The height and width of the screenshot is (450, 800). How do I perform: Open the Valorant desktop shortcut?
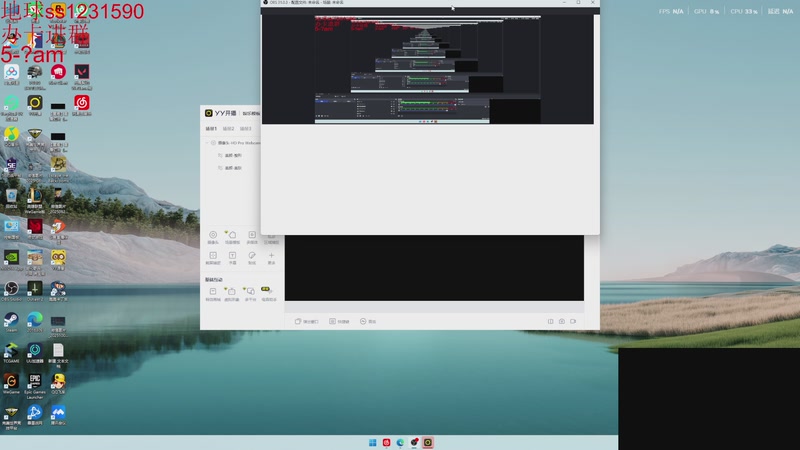pyautogui.click(x=82, y=77)
